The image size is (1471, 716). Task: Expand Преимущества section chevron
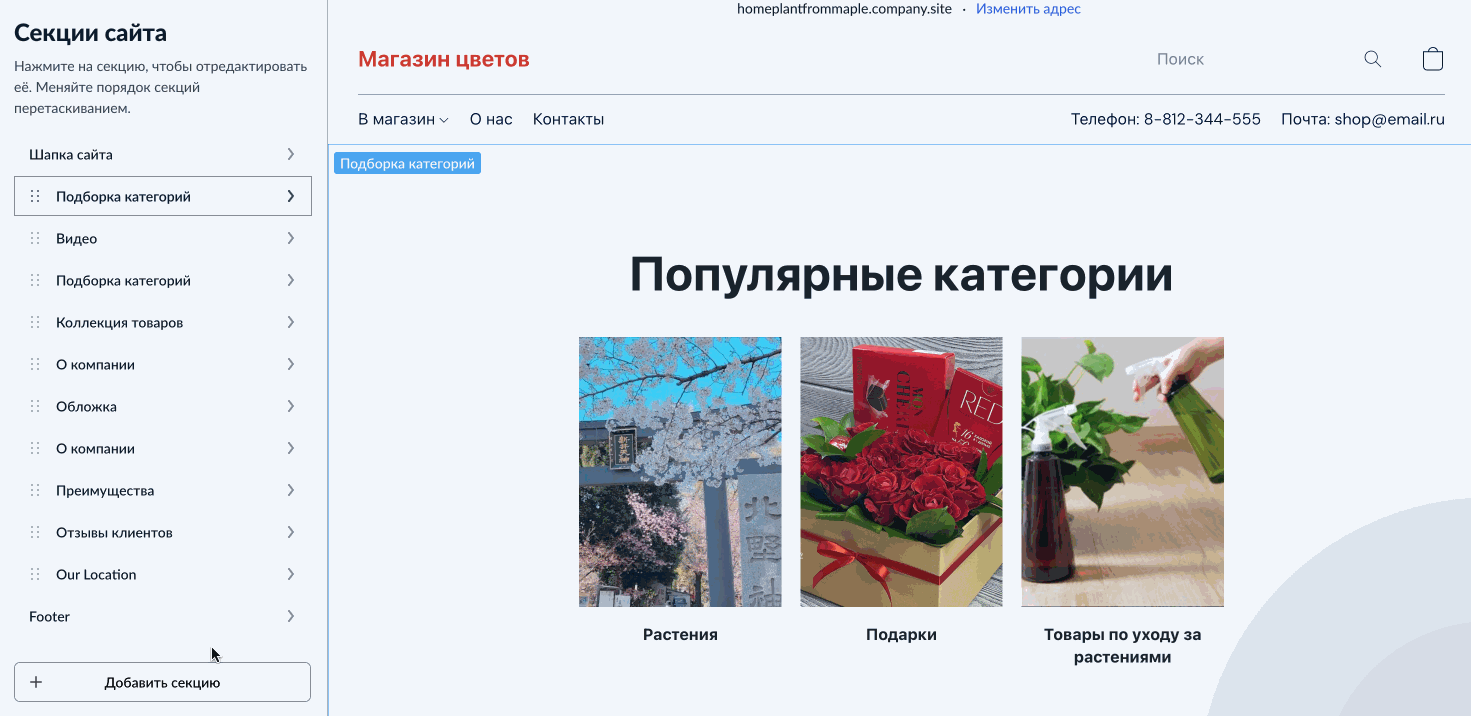[291, 490]
